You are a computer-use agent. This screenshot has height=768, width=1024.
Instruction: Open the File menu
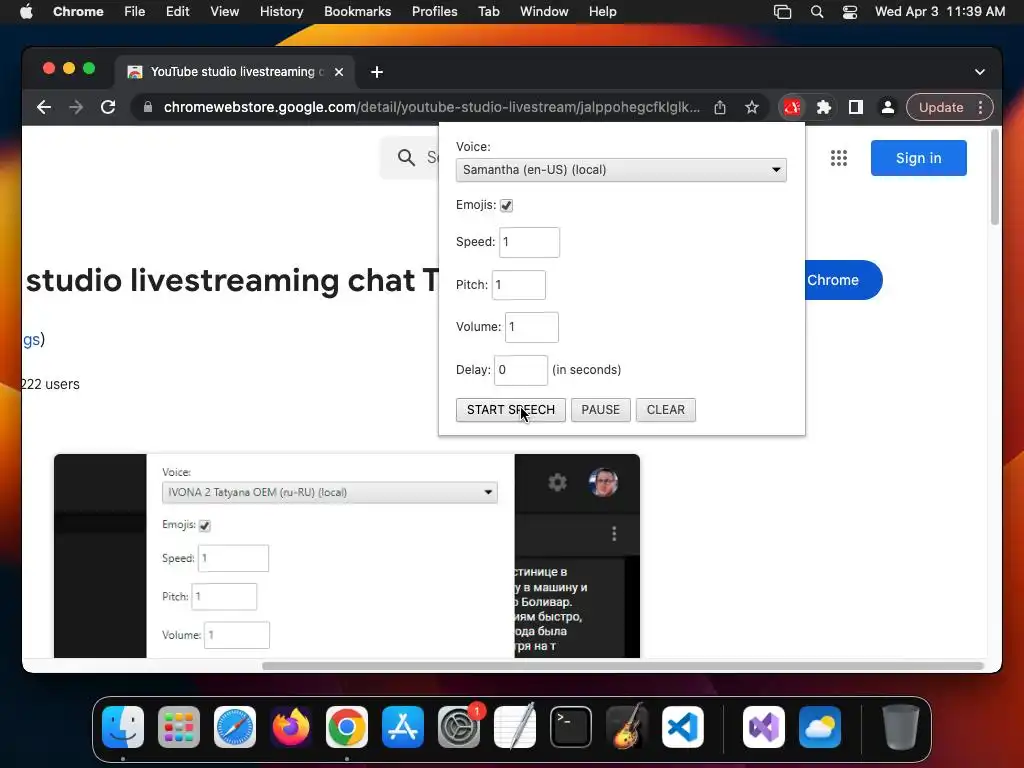coord(135,12)
